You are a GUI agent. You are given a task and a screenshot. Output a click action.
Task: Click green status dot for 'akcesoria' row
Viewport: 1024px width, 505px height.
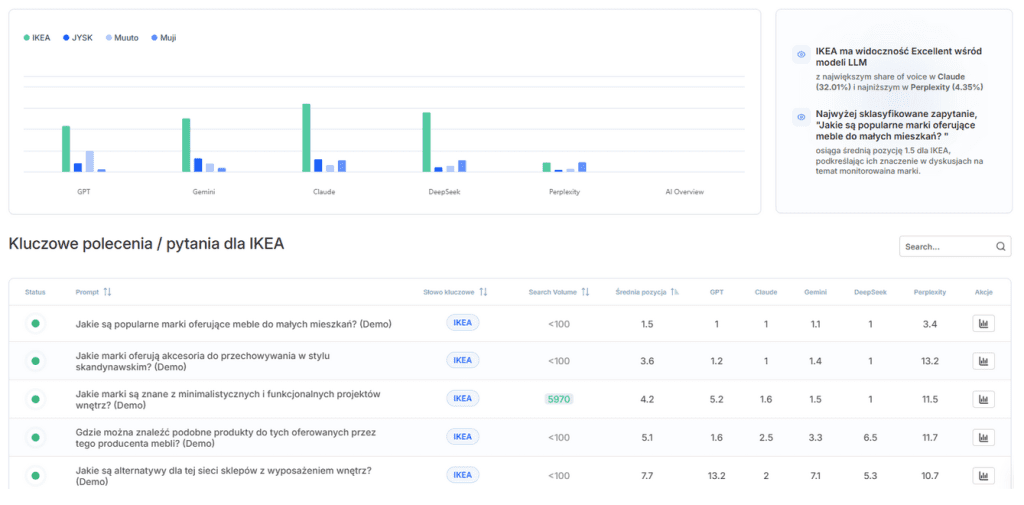coord(35,361)
